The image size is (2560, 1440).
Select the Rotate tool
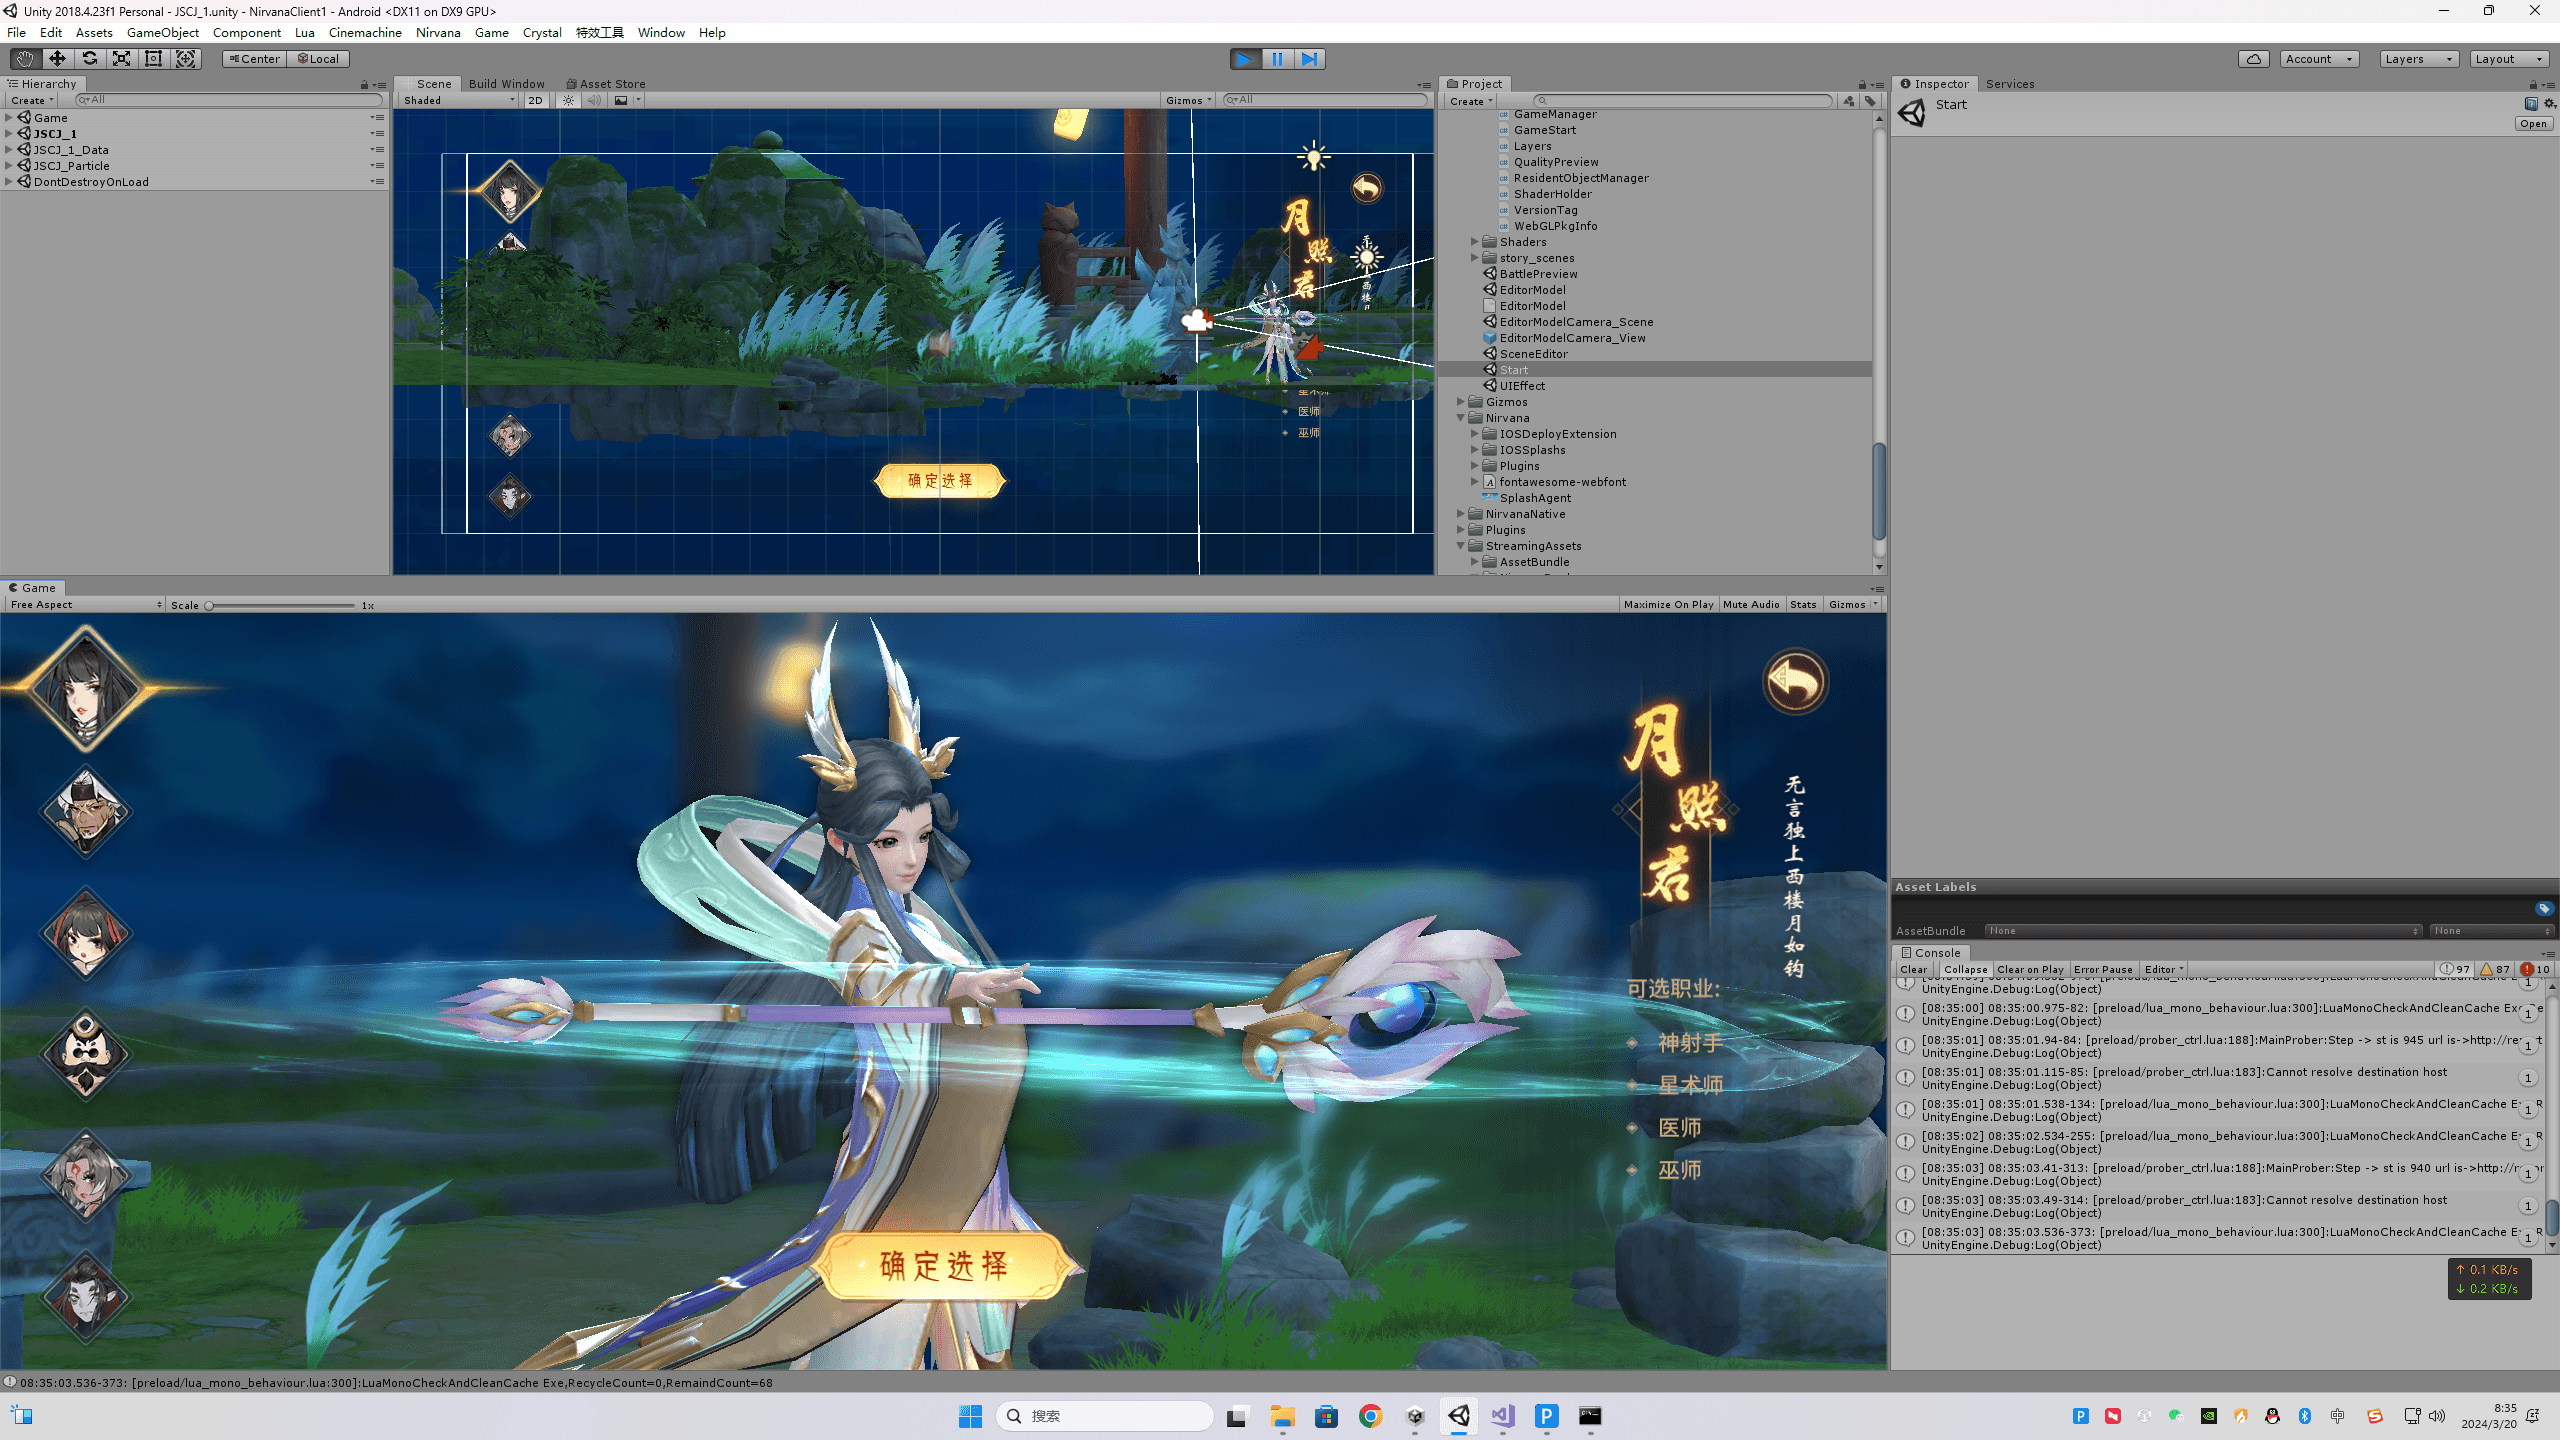89,59
